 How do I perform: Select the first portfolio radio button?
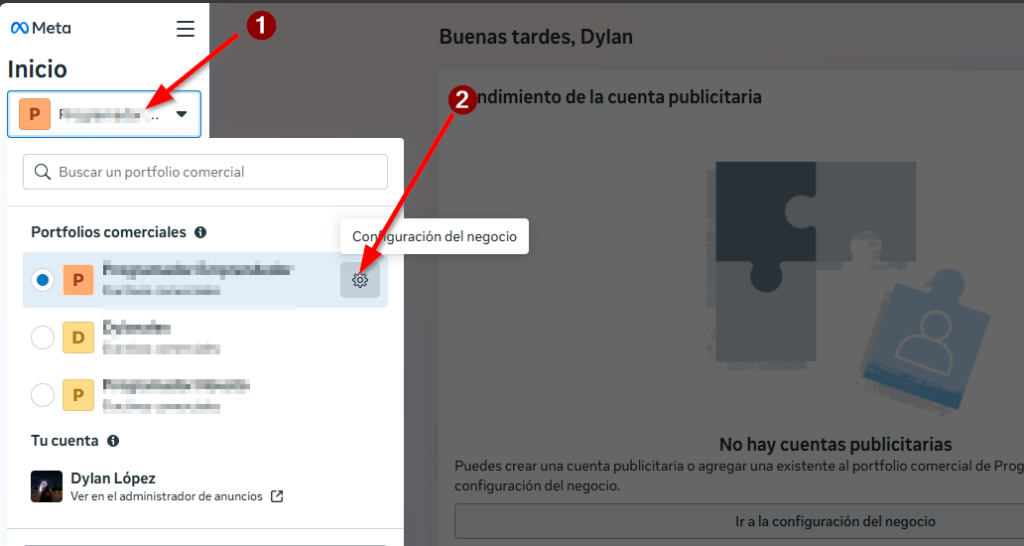point(42,280)
